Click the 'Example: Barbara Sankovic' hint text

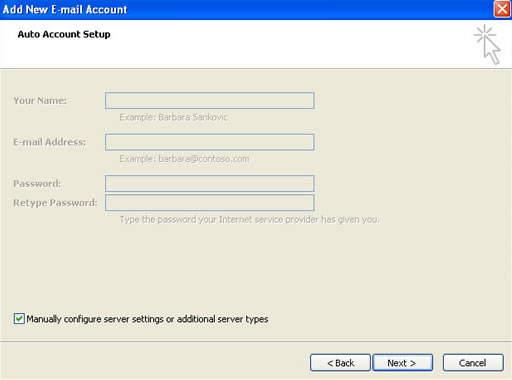coord(173,117)
